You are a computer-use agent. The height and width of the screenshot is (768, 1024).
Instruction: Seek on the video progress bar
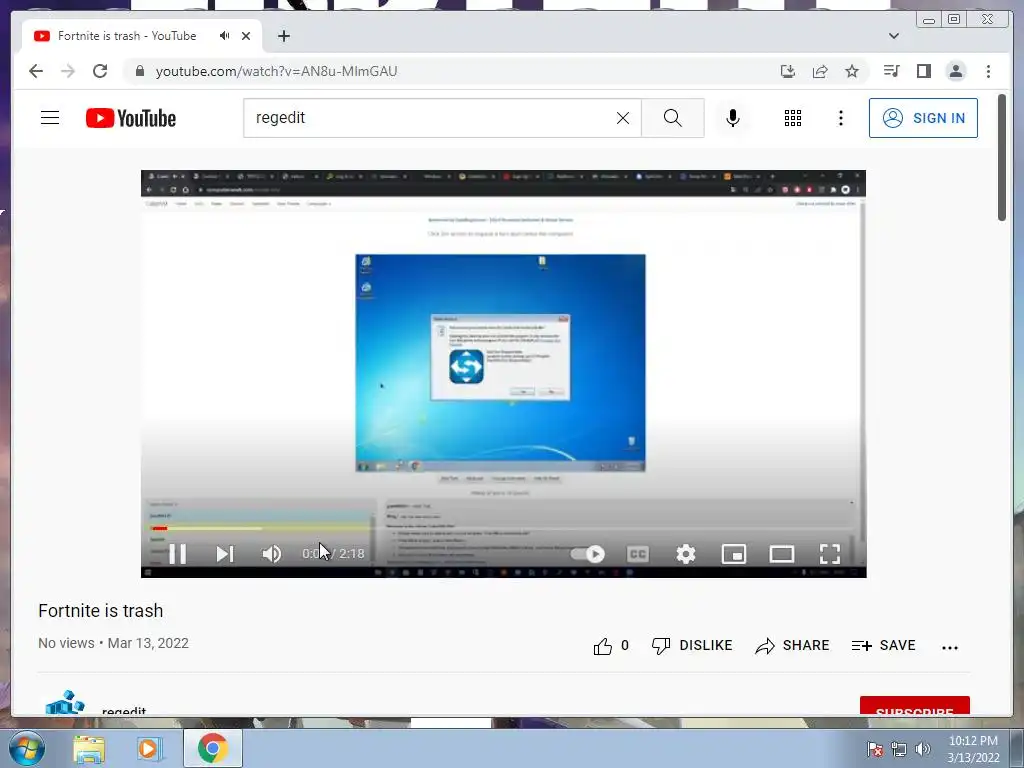pos(504,528)
